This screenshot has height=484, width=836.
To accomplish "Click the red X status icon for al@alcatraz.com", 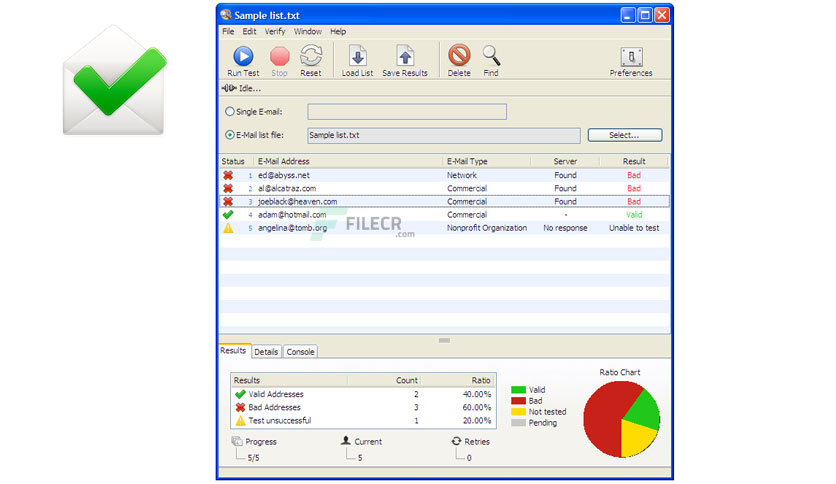I will (228, 188).
